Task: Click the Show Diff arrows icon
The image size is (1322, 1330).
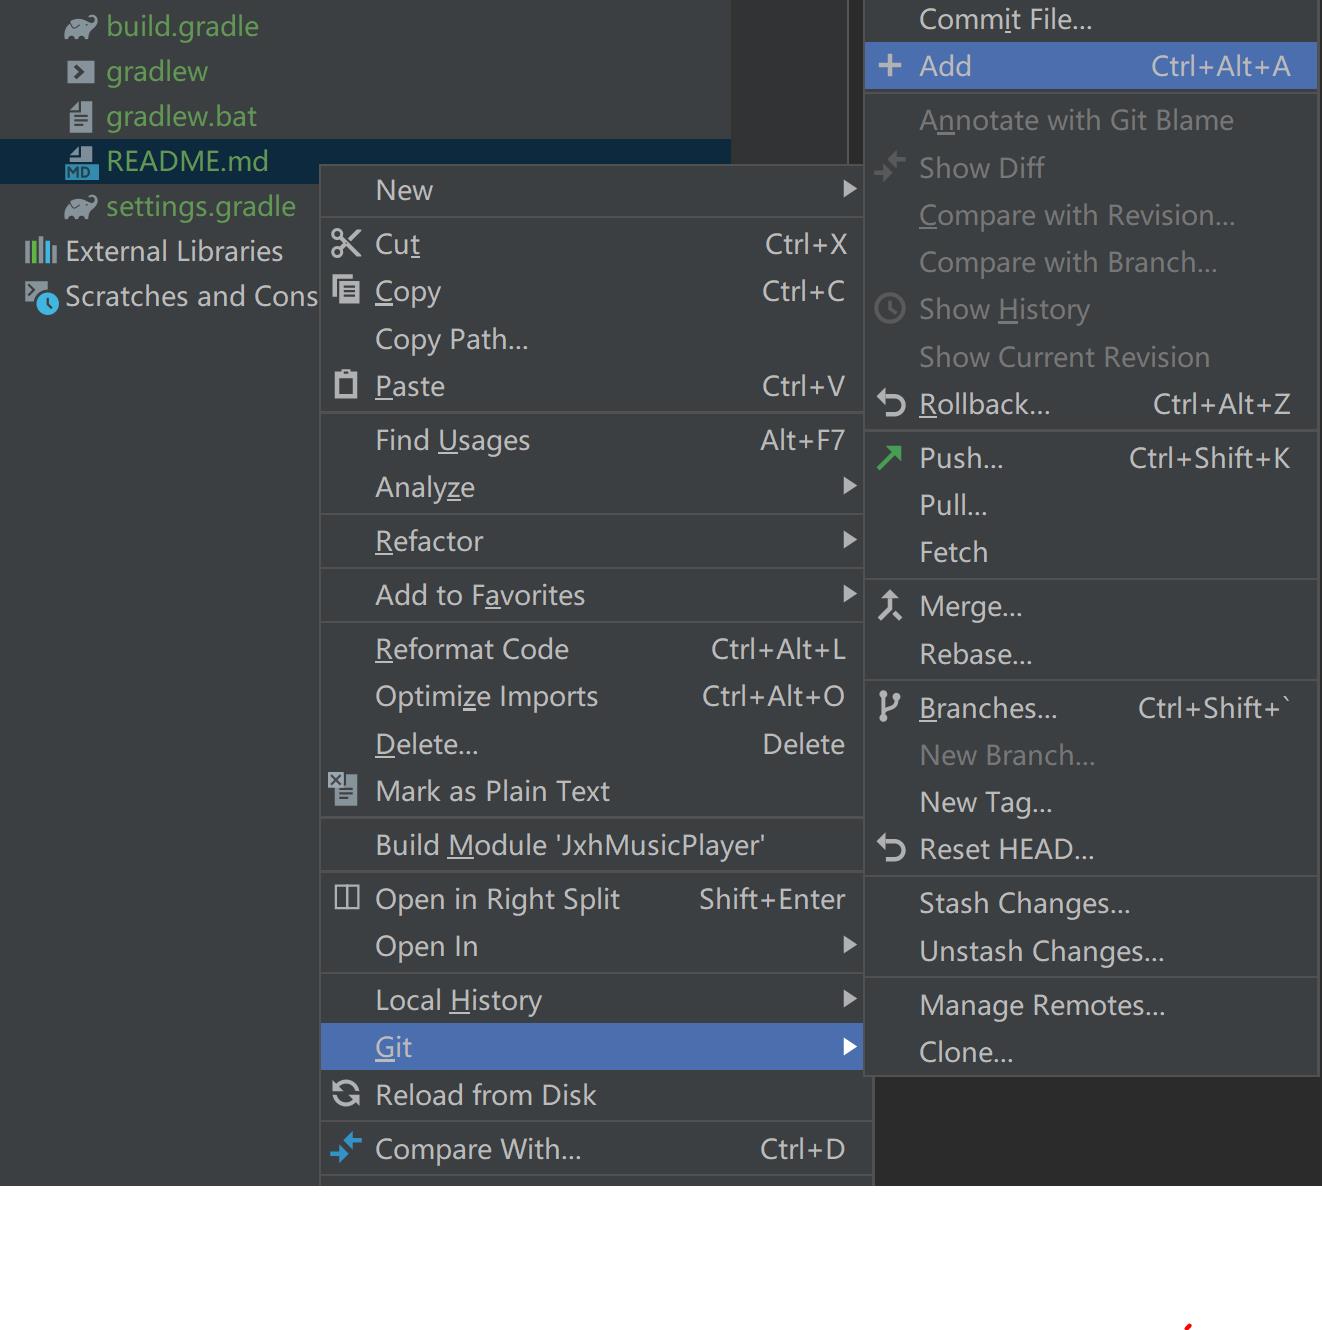Action: [x=889, y=167]
